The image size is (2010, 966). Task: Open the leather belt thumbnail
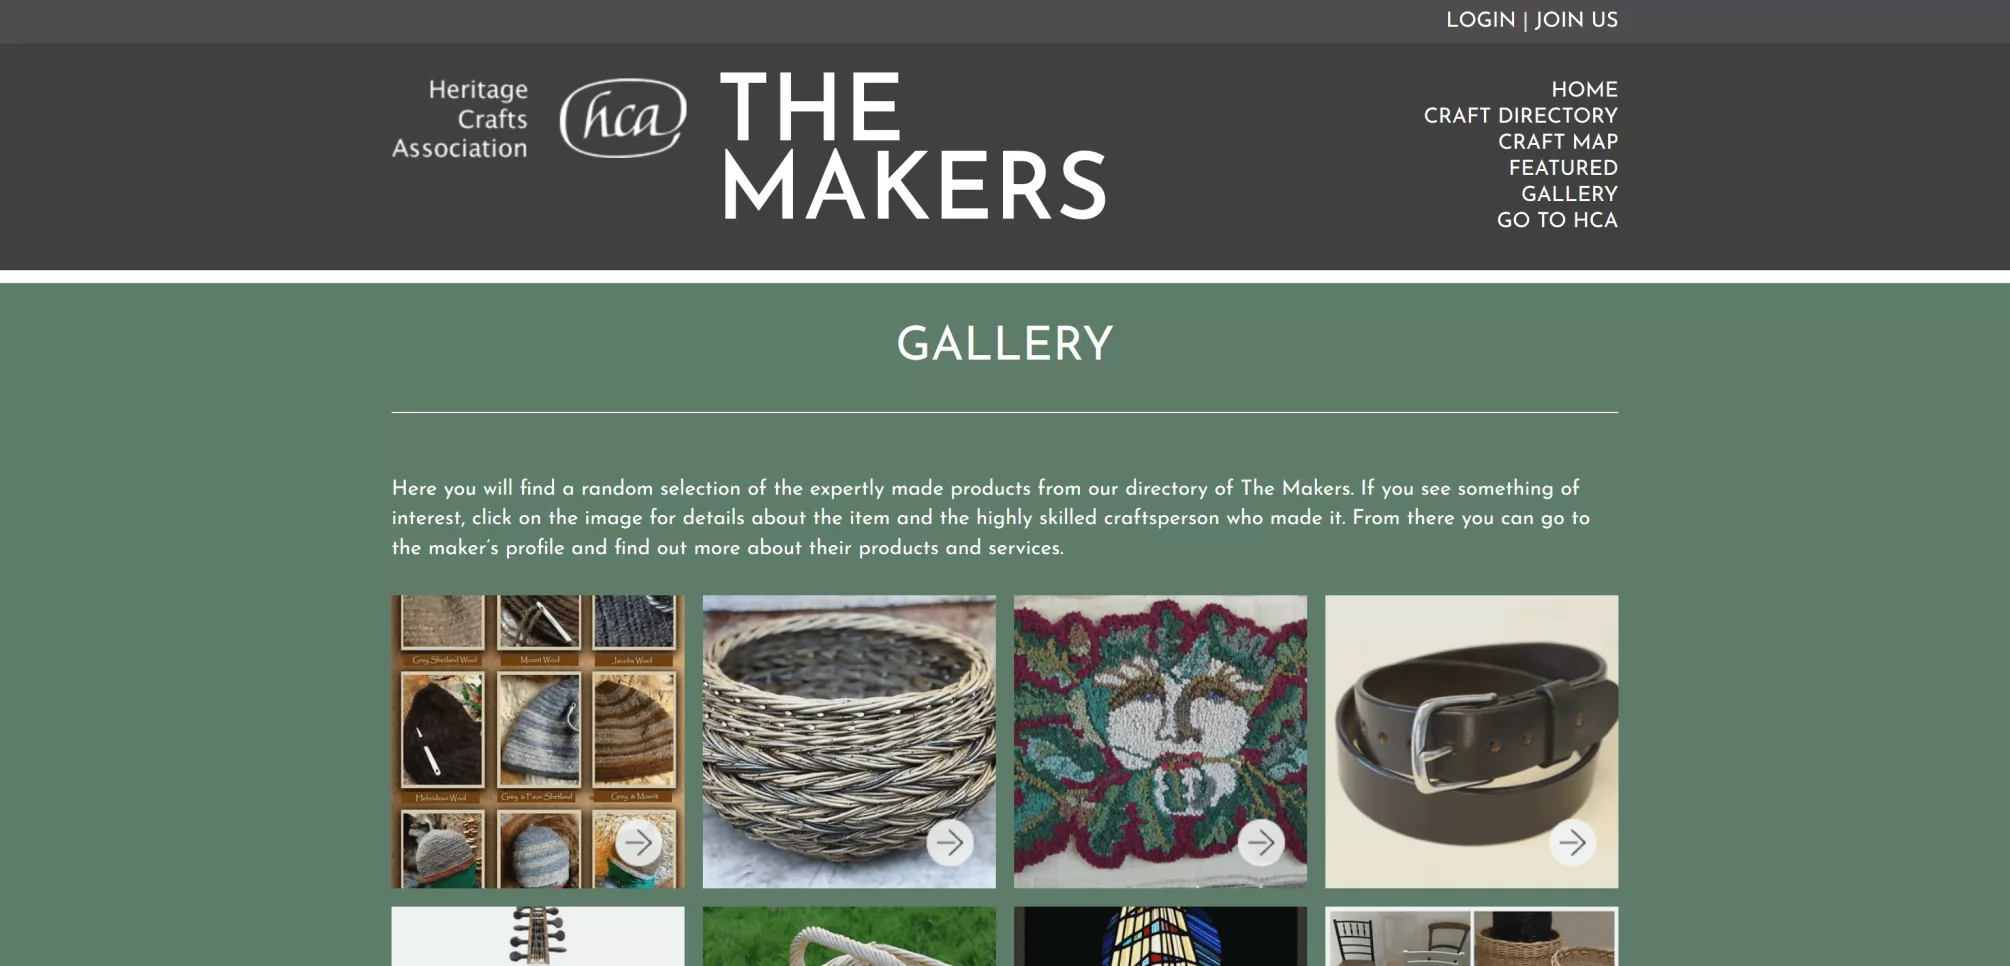pos(1471,741)
